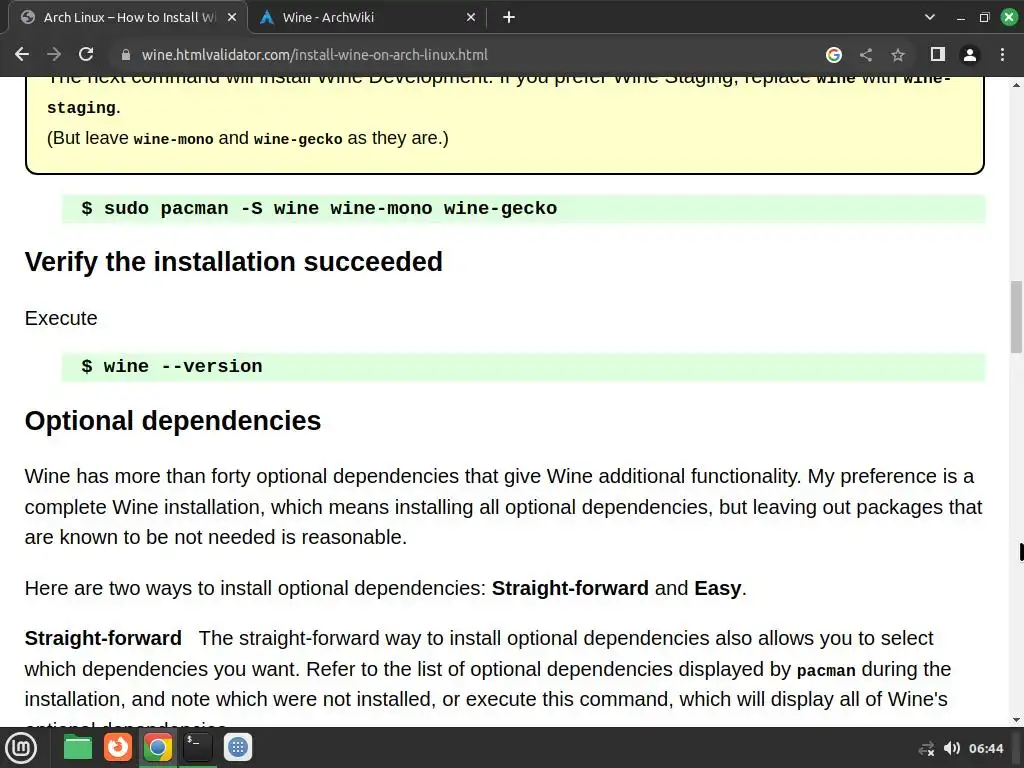Viewport: 1024px width, 768px height.
Task: Click the 06:44 clock in the tray
Action: tap(986, 748)
